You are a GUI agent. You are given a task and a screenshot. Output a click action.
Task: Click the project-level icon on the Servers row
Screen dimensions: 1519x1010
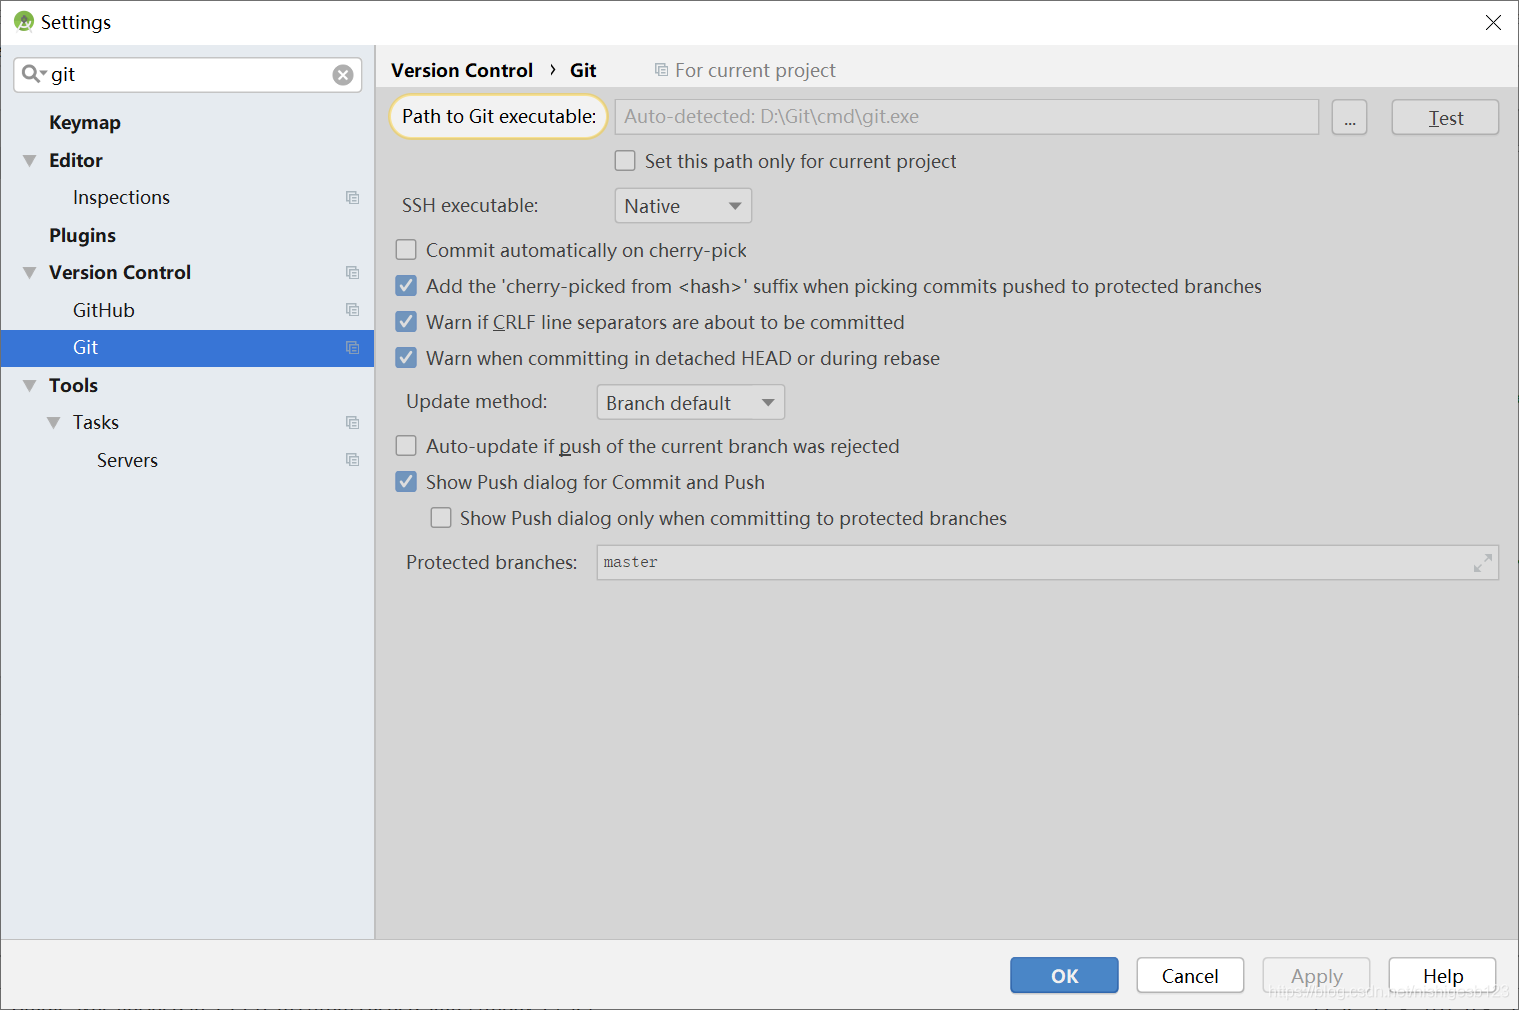[353, 460]
